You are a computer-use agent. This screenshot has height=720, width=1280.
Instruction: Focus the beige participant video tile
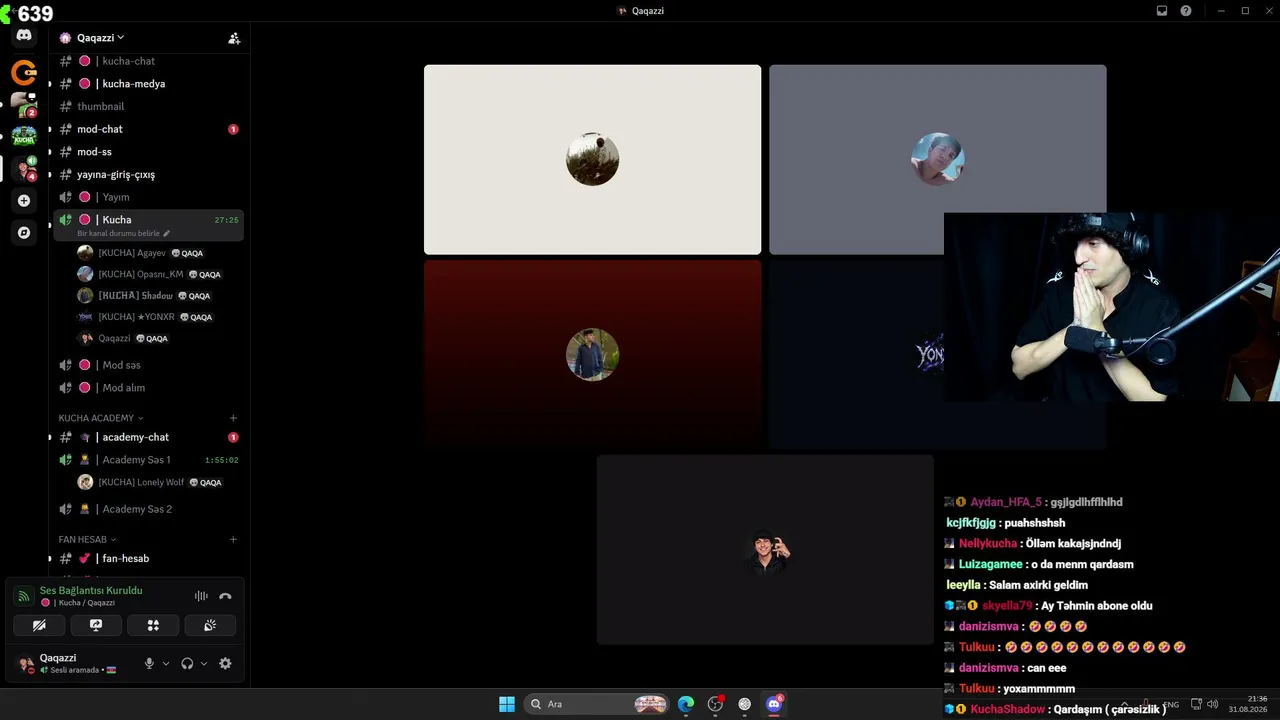(x=592, y=160)
